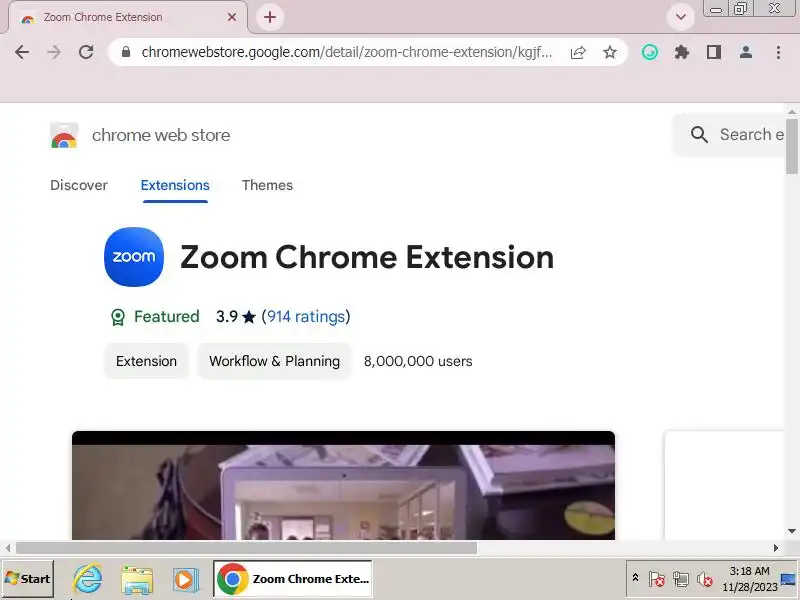The height and width of the screenshot is (600, 800).
Task: Toggle the browser side panel
Action: 714,52
